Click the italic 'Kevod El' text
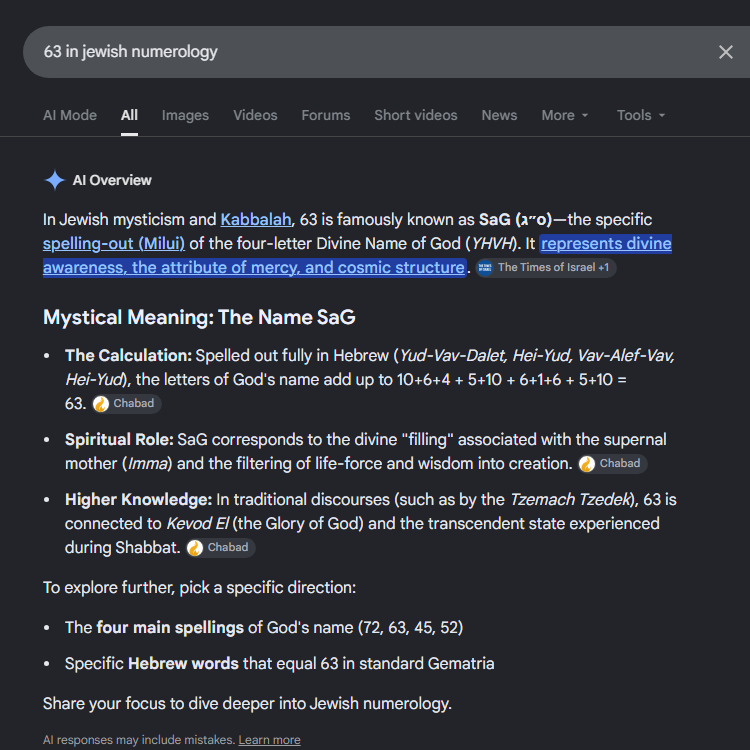Viewport: 750px width, 750px height. coord(197,523)
